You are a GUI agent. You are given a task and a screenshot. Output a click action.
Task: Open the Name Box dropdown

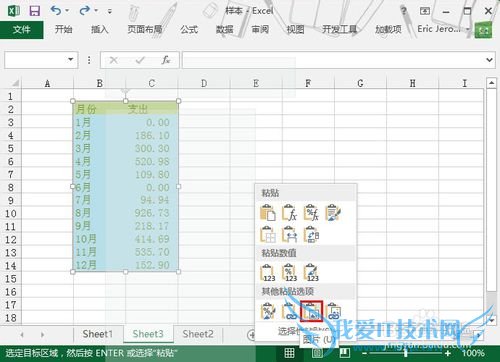pos(70,60)
